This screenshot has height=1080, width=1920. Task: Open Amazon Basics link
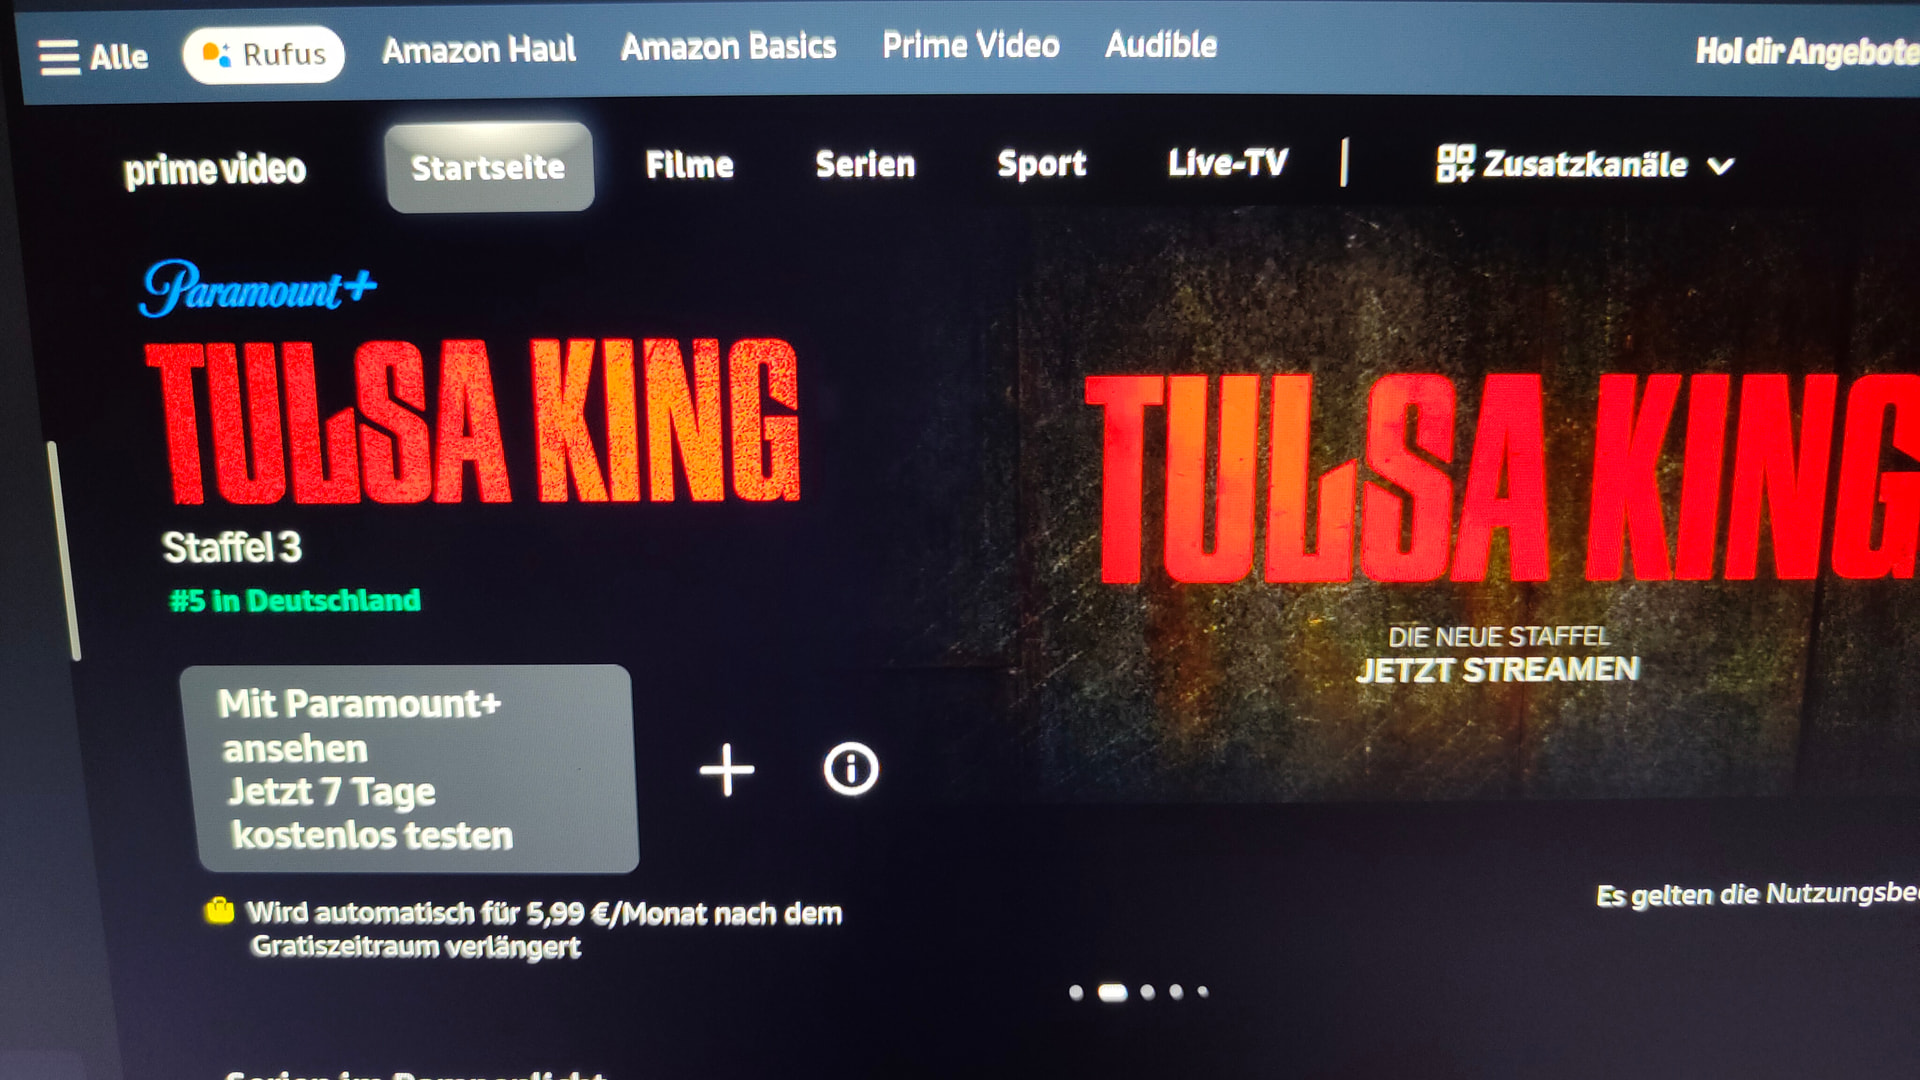tap(728, 47)
